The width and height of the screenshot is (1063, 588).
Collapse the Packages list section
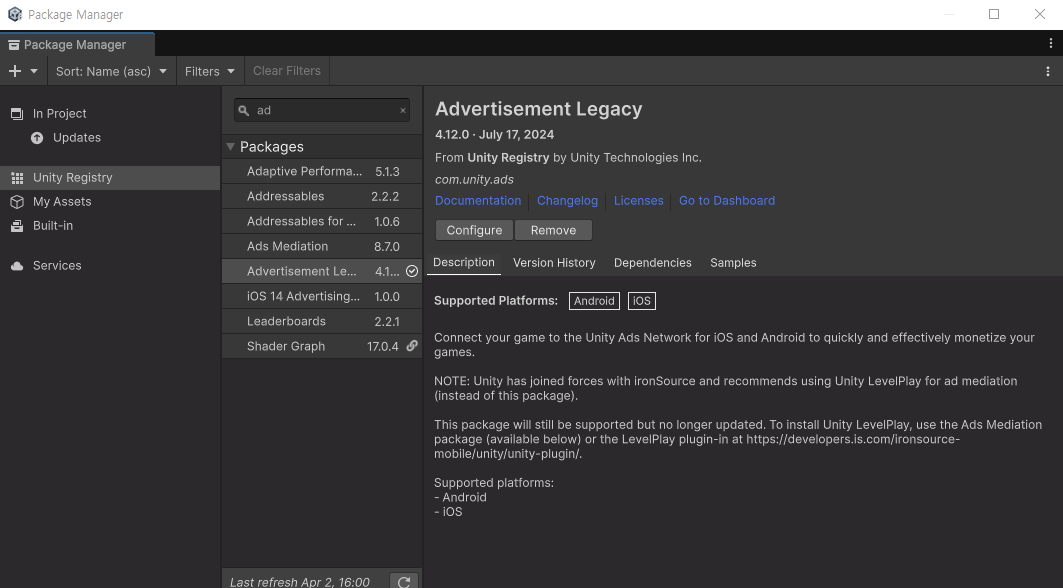231,147
